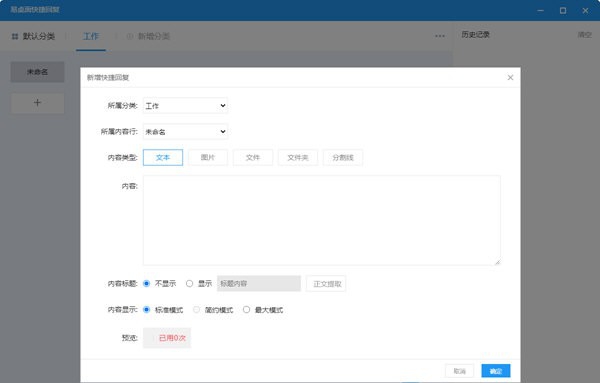Click the 正文提取 button
This screenshot has width=600, height=383.
click(326, 284)
